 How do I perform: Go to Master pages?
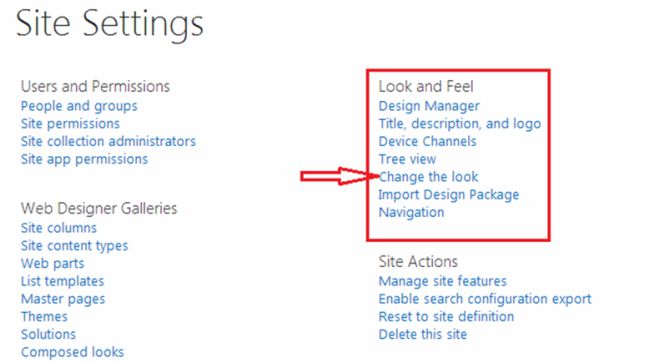point(63,299)
